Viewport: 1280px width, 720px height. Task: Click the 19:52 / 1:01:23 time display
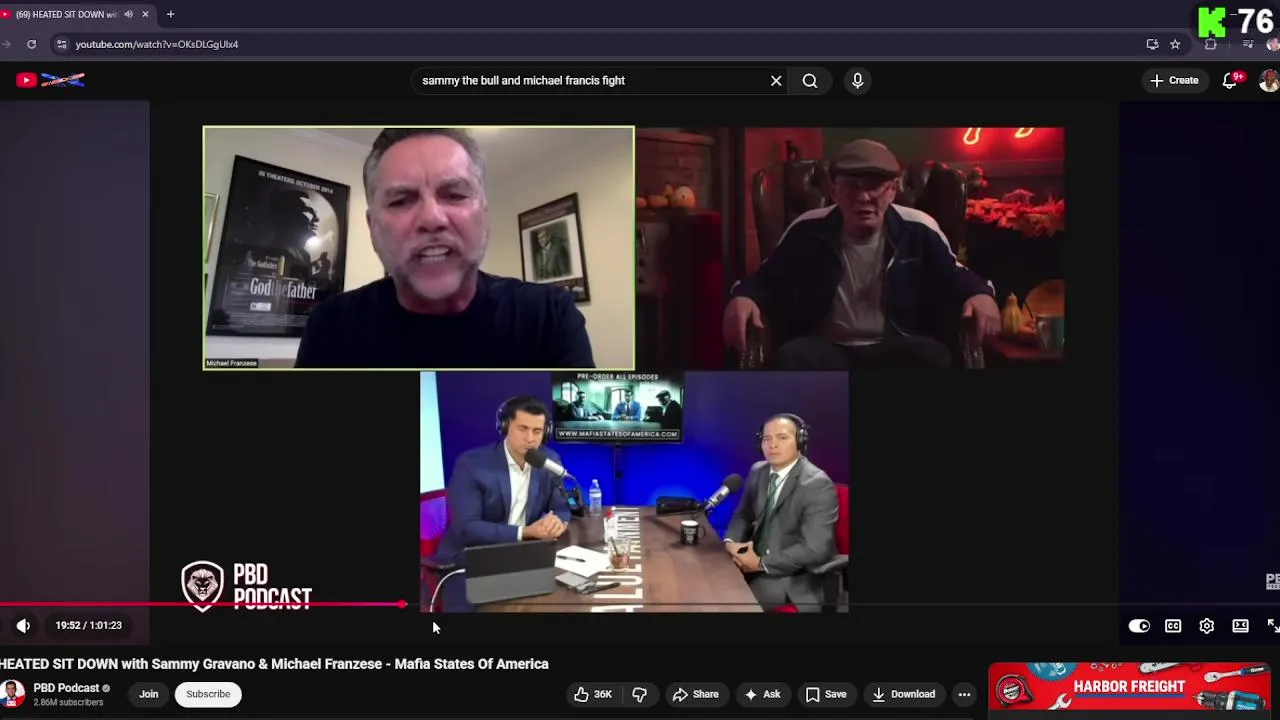tap(88, 626)
